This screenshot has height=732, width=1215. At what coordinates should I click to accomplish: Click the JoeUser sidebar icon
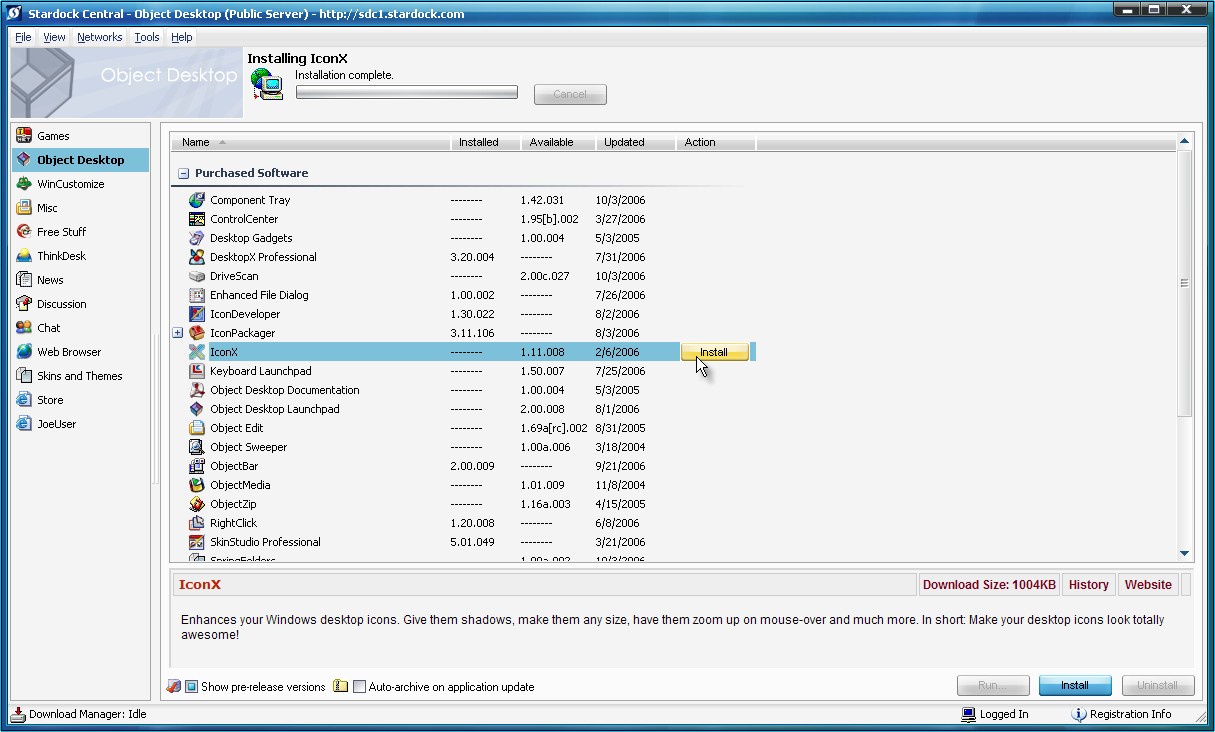(24, 424)
